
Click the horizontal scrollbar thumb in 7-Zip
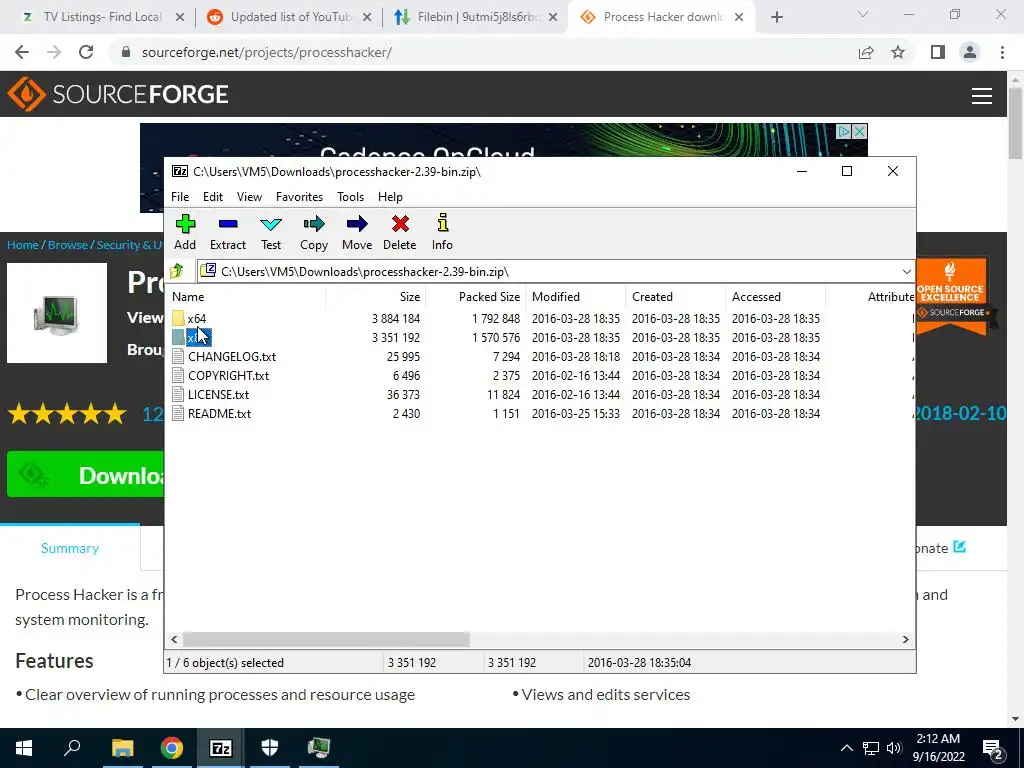(326, 639)
